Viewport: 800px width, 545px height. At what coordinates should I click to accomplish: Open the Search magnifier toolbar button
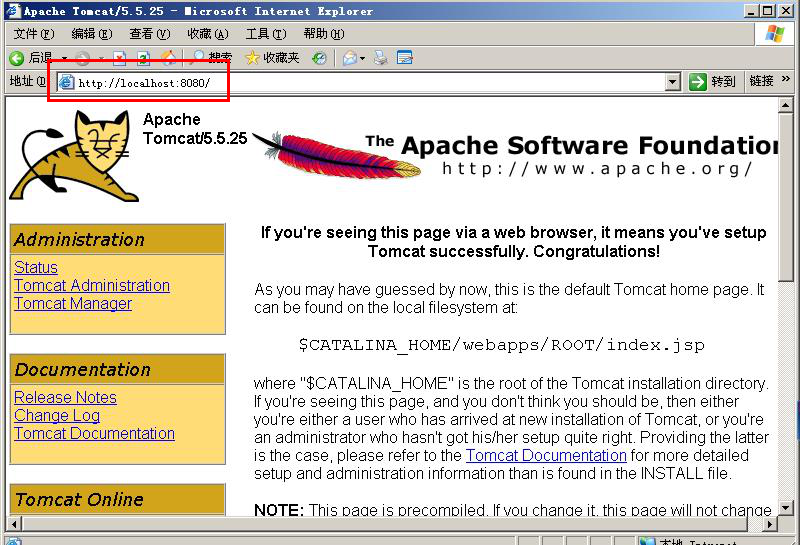(210, 58)
